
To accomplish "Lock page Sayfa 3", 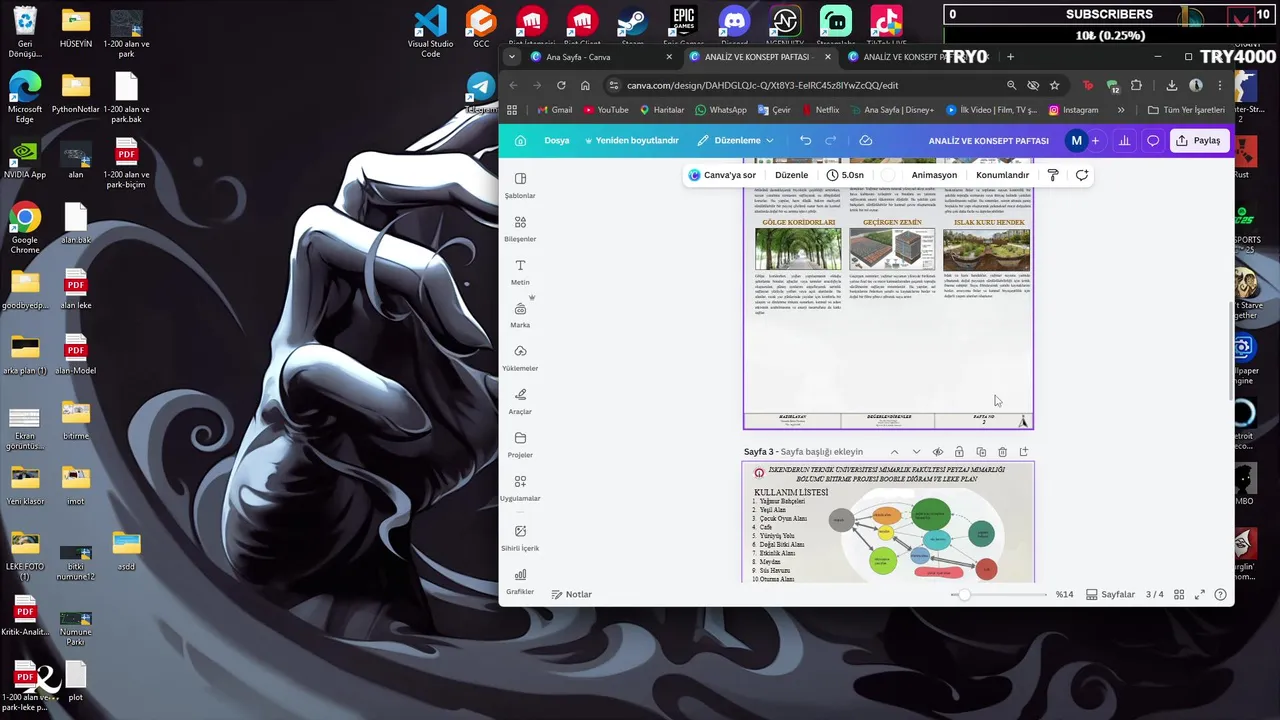I will [x=959, y=452].
